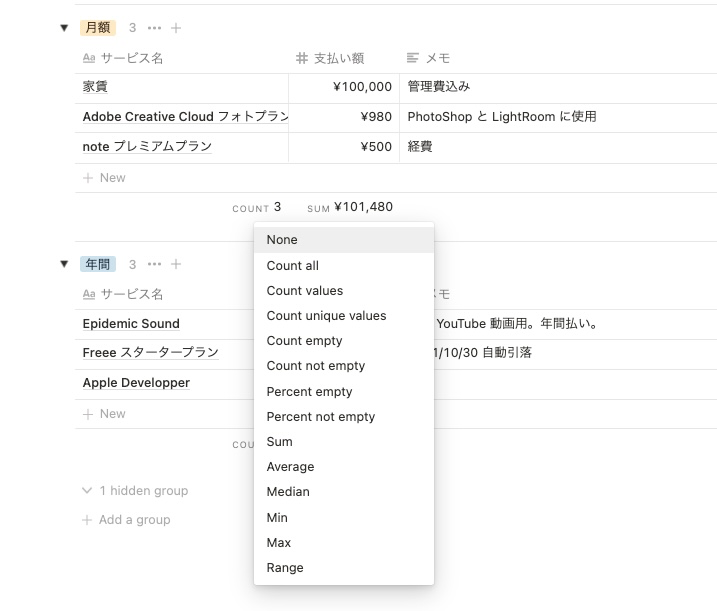Choose Count not empty option
This screenshot has width=717, height=611.
tap(344, 366)
